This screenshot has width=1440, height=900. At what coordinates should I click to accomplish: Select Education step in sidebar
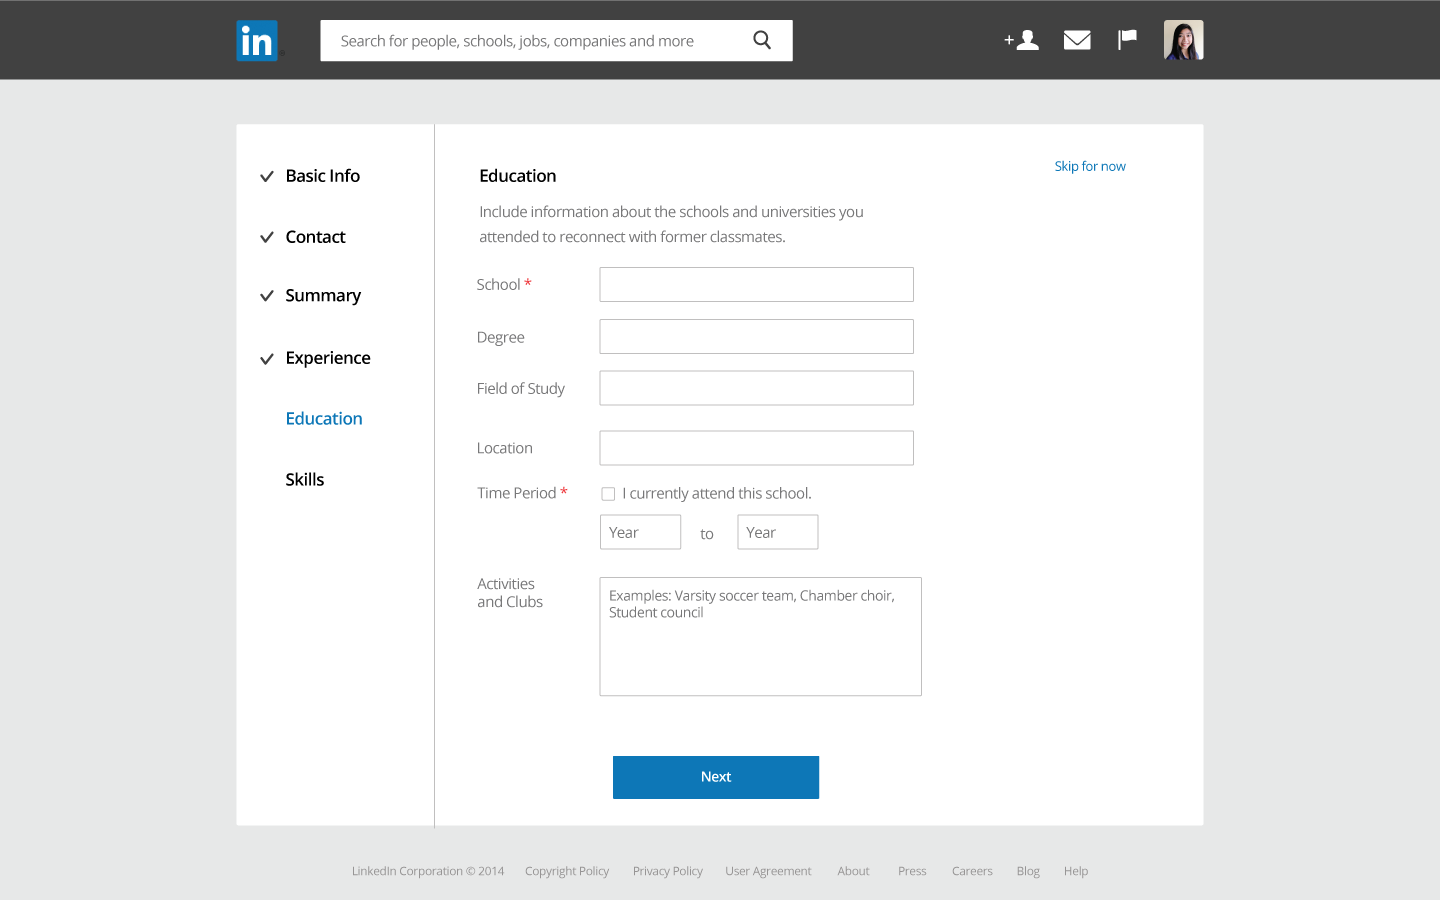pos(324,419)
